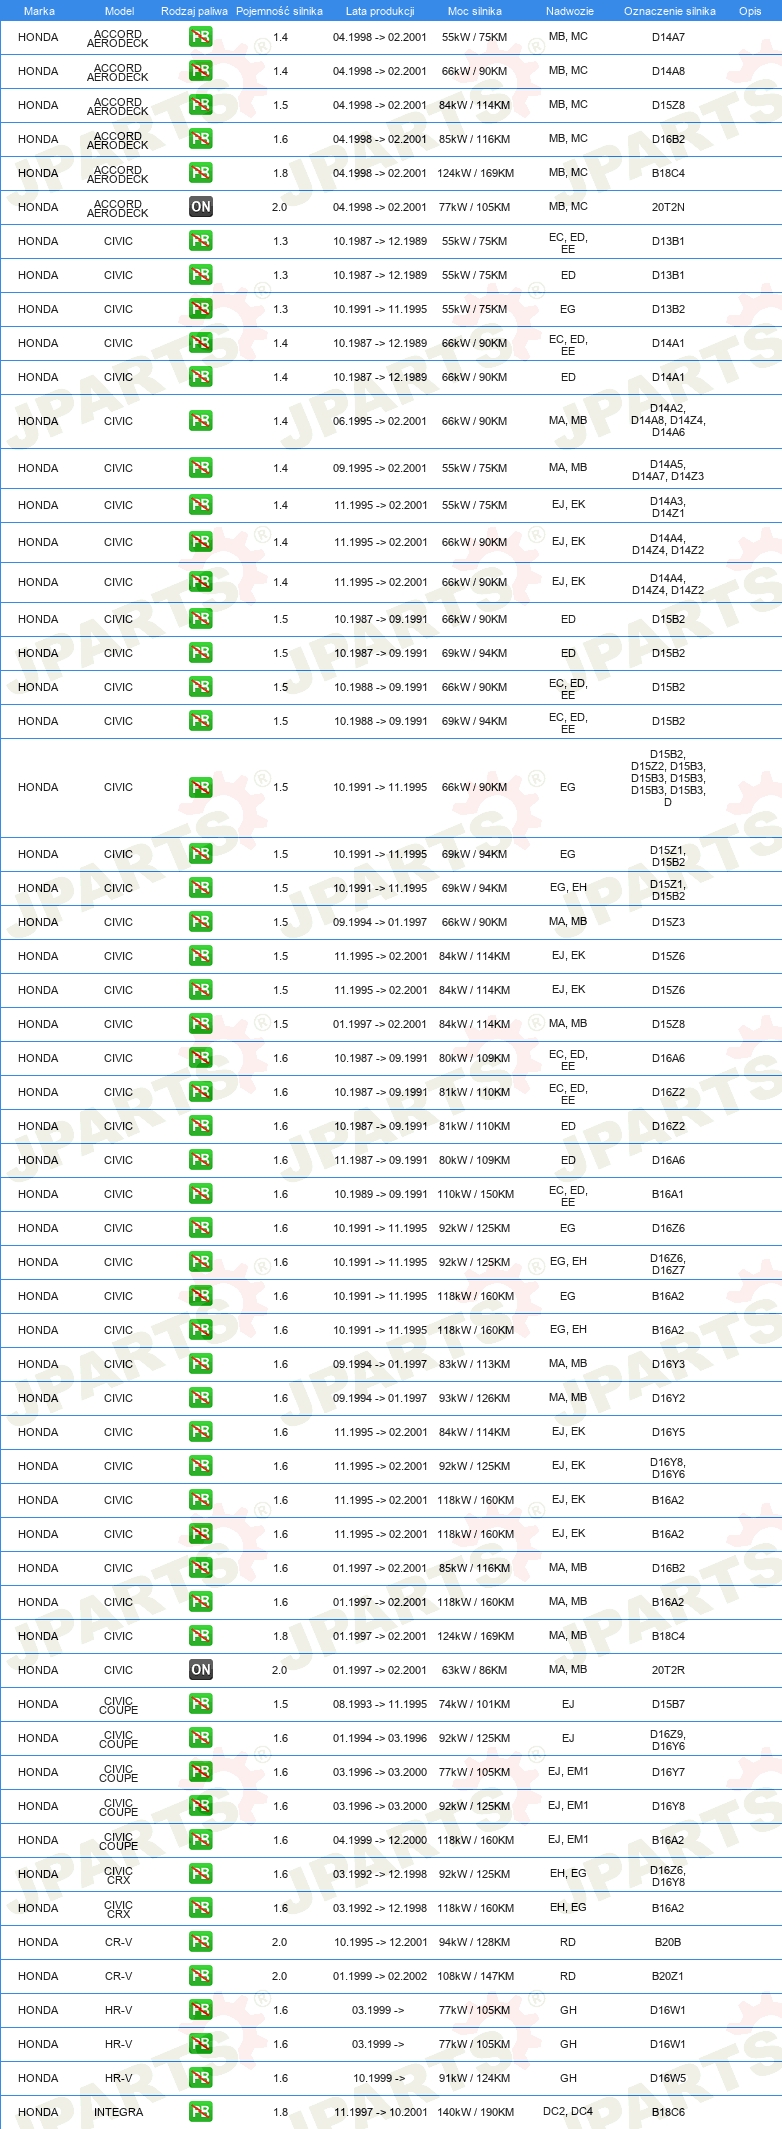Click the 'Opis' column header
This screenshot has width=782, height=2129.
coord(750,11)
